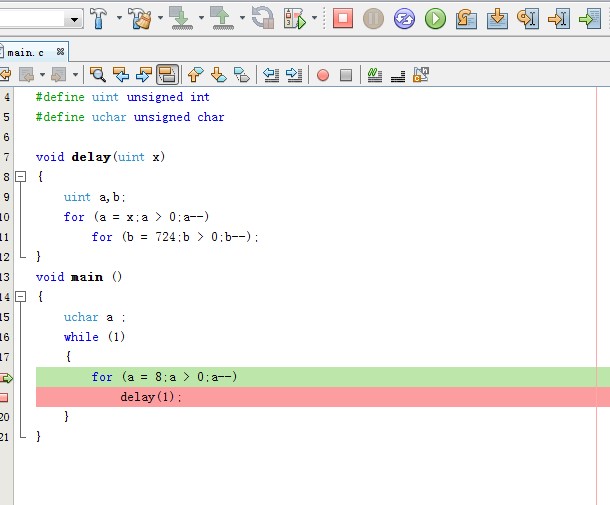This screenshot has height=505, width=610.
Task: Close the main.c tab
Action: point(60,51)
